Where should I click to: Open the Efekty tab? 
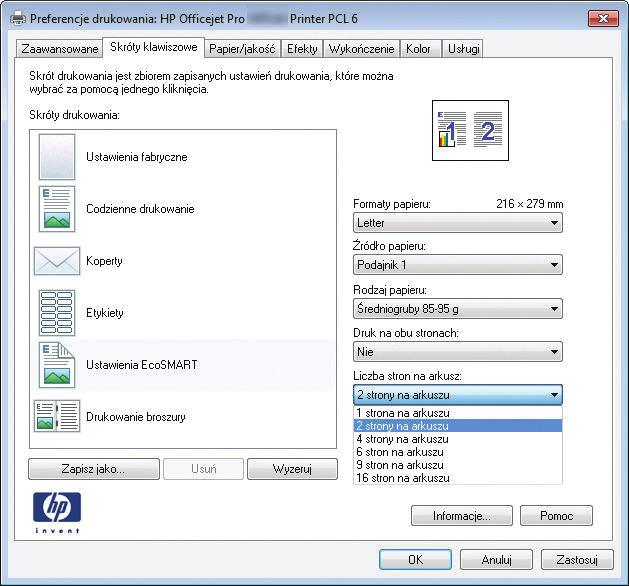[x=302, y=49]
